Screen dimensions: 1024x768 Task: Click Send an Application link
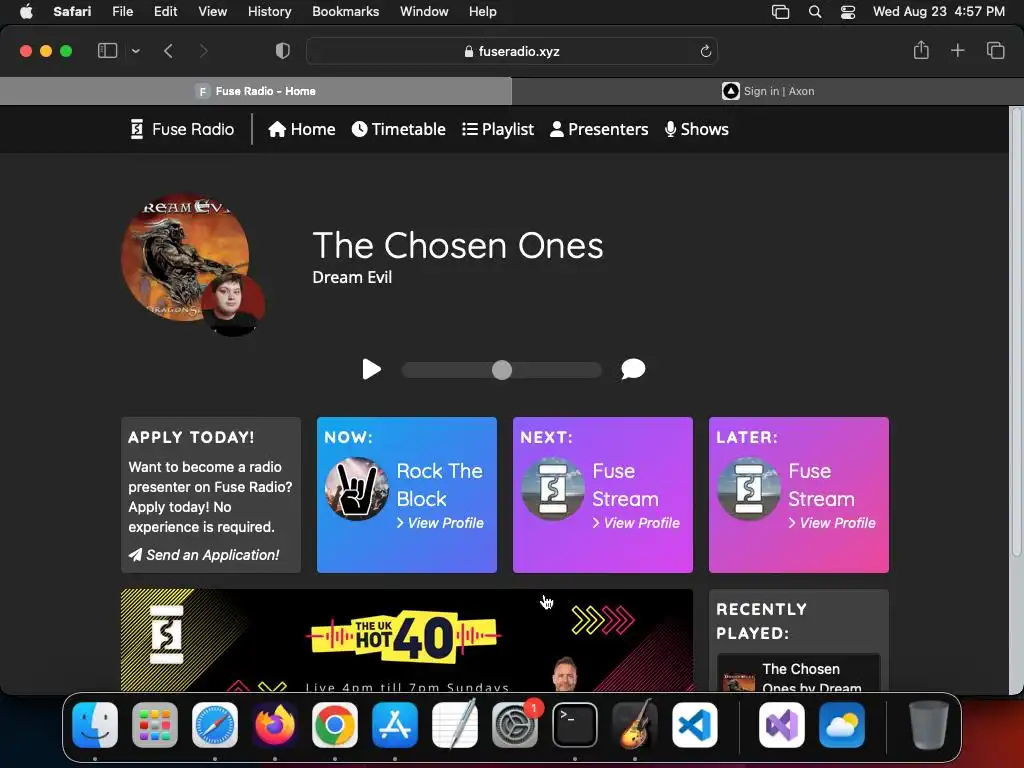pos(204,555)
